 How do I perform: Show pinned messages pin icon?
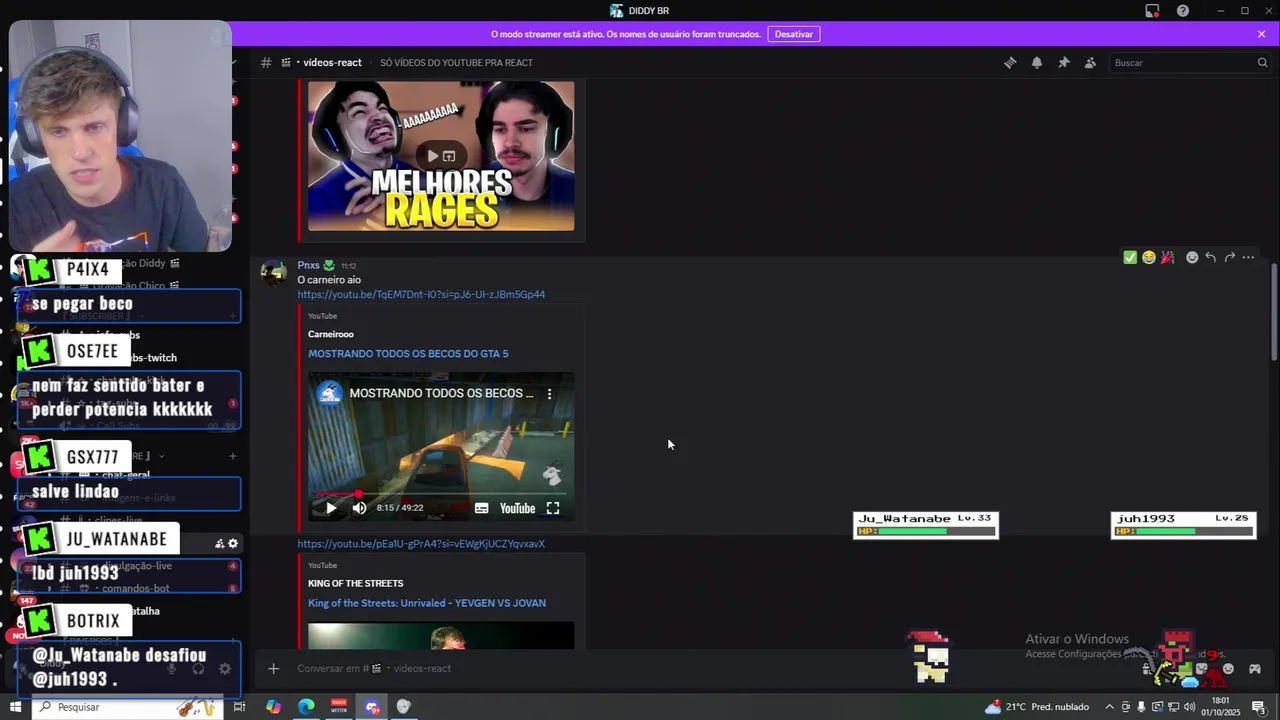tap(1064, 62)
